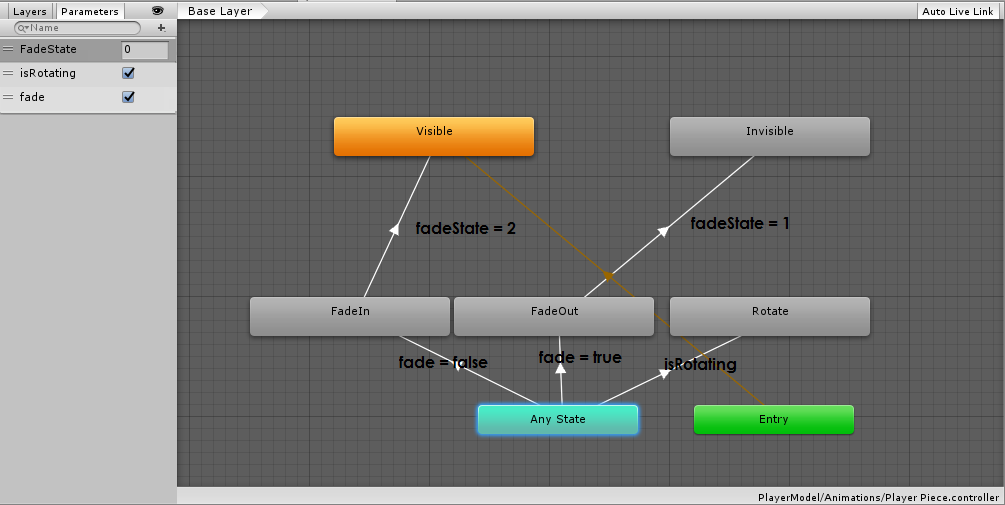1005x505 pixels.
Task: Edit the FadeState value field
Action: point(145,49)
